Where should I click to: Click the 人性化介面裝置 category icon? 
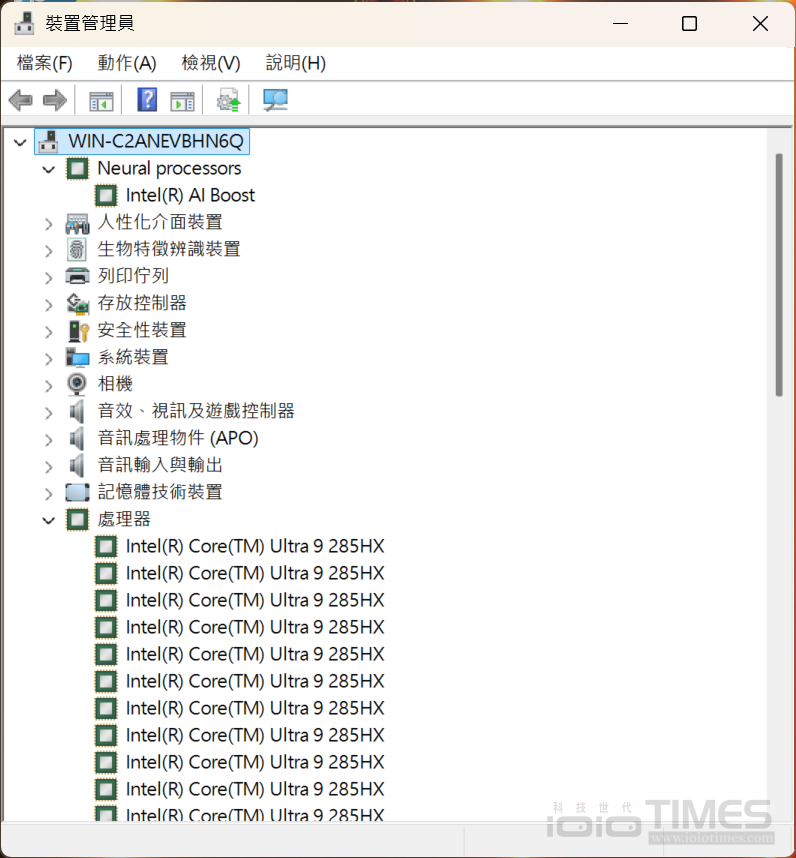(x=77, y=223)
